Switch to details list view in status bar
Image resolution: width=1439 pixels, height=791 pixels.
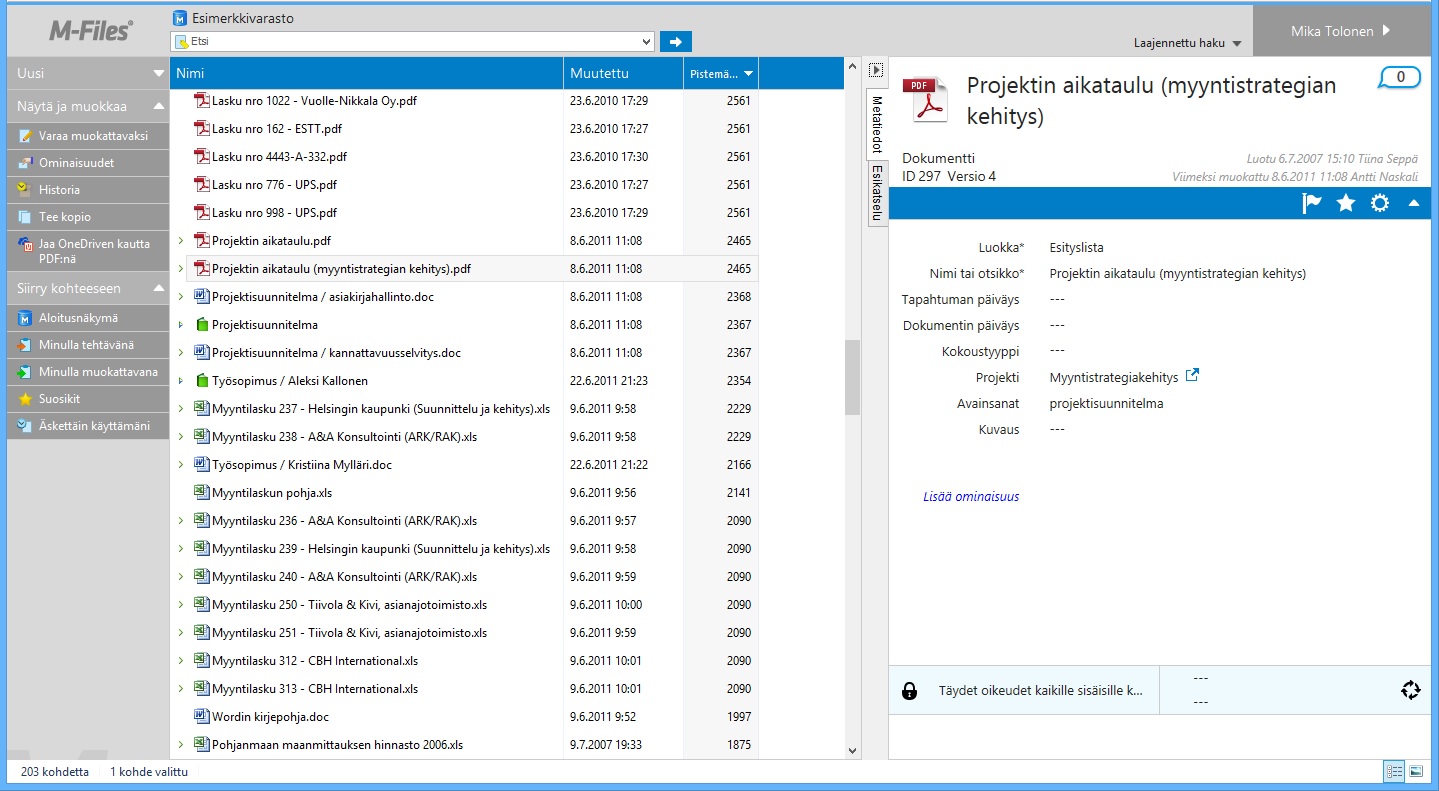1394,771
